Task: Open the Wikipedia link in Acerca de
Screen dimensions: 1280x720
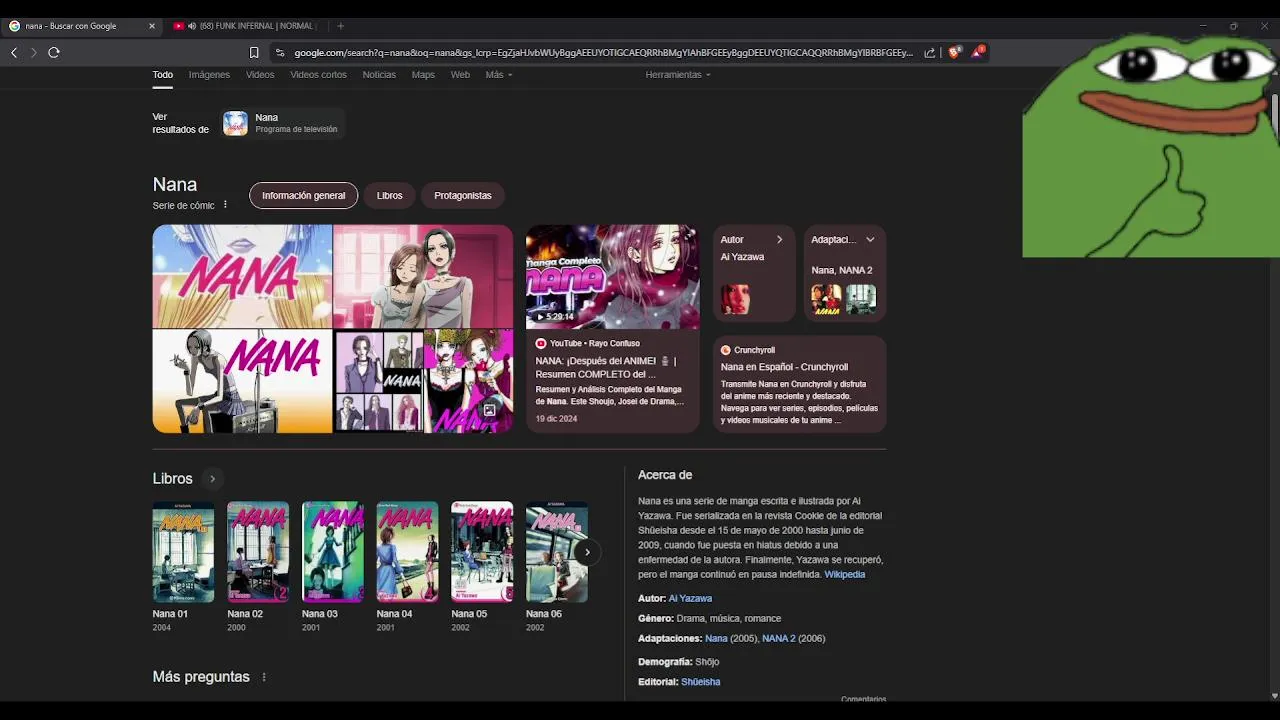Action: tap(844, 575)
